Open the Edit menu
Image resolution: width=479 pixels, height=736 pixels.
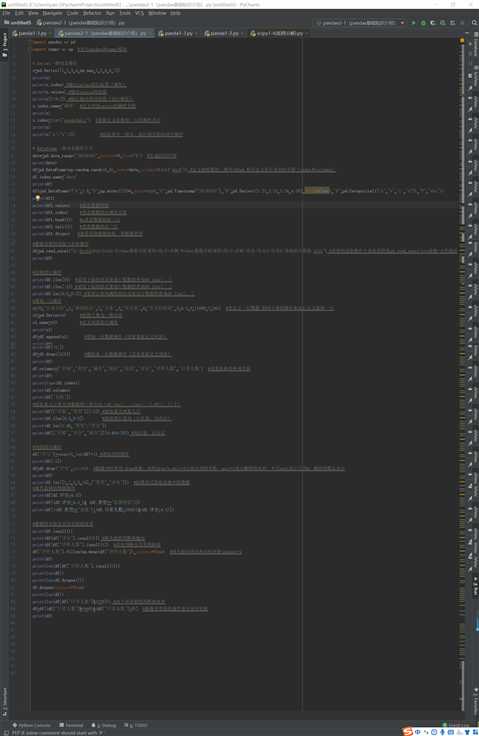19,13
